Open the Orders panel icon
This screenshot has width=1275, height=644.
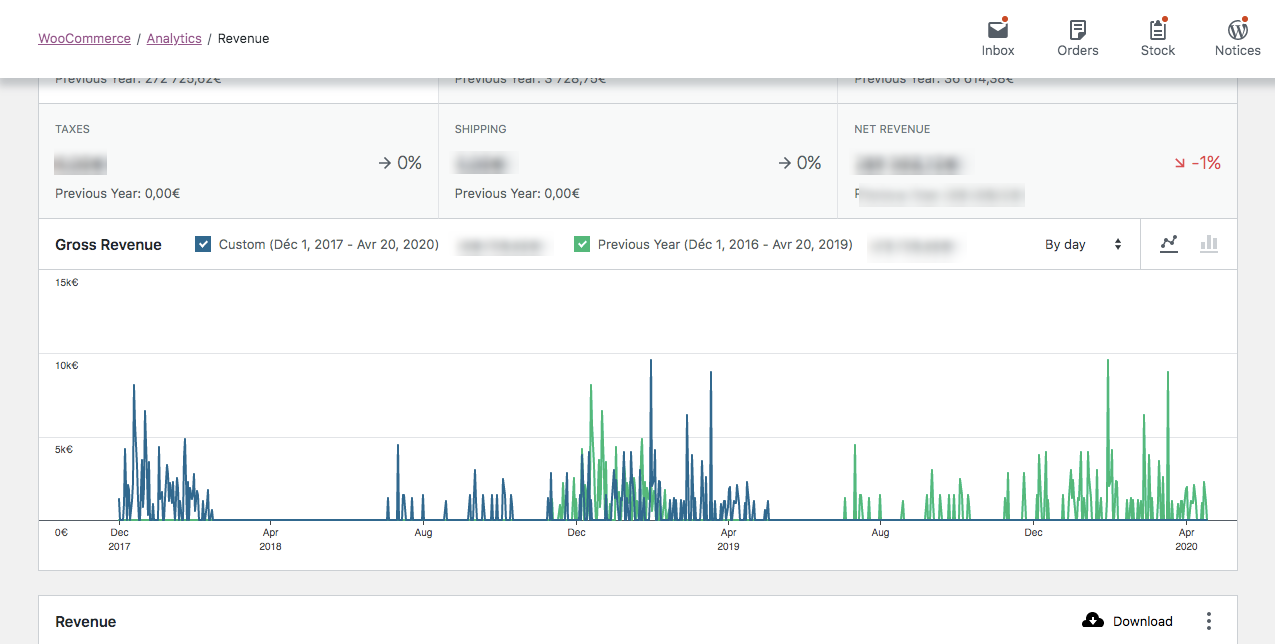(1077, 30)
